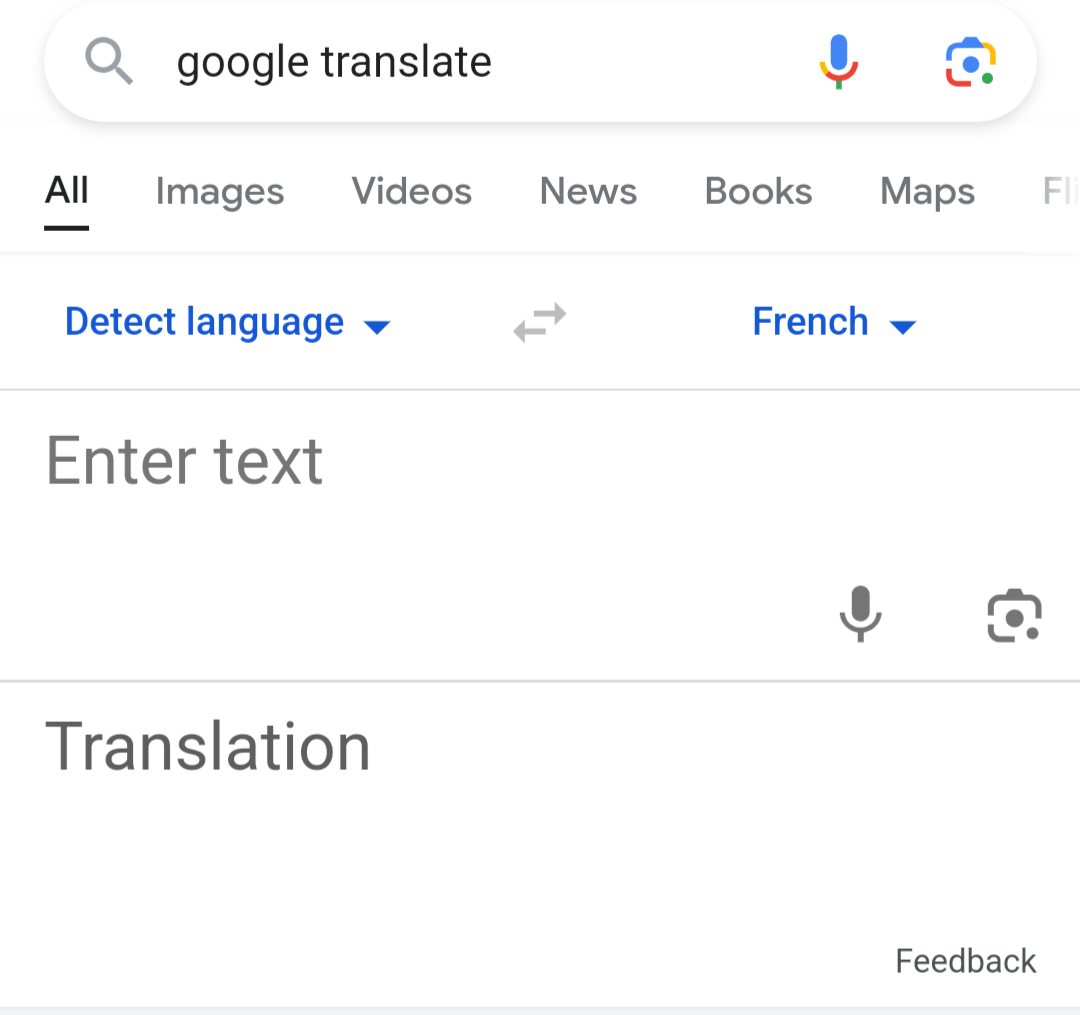This screenshot has height=1015, width=1080.
Task: Select the All results tab
Action: click(66, 191)
